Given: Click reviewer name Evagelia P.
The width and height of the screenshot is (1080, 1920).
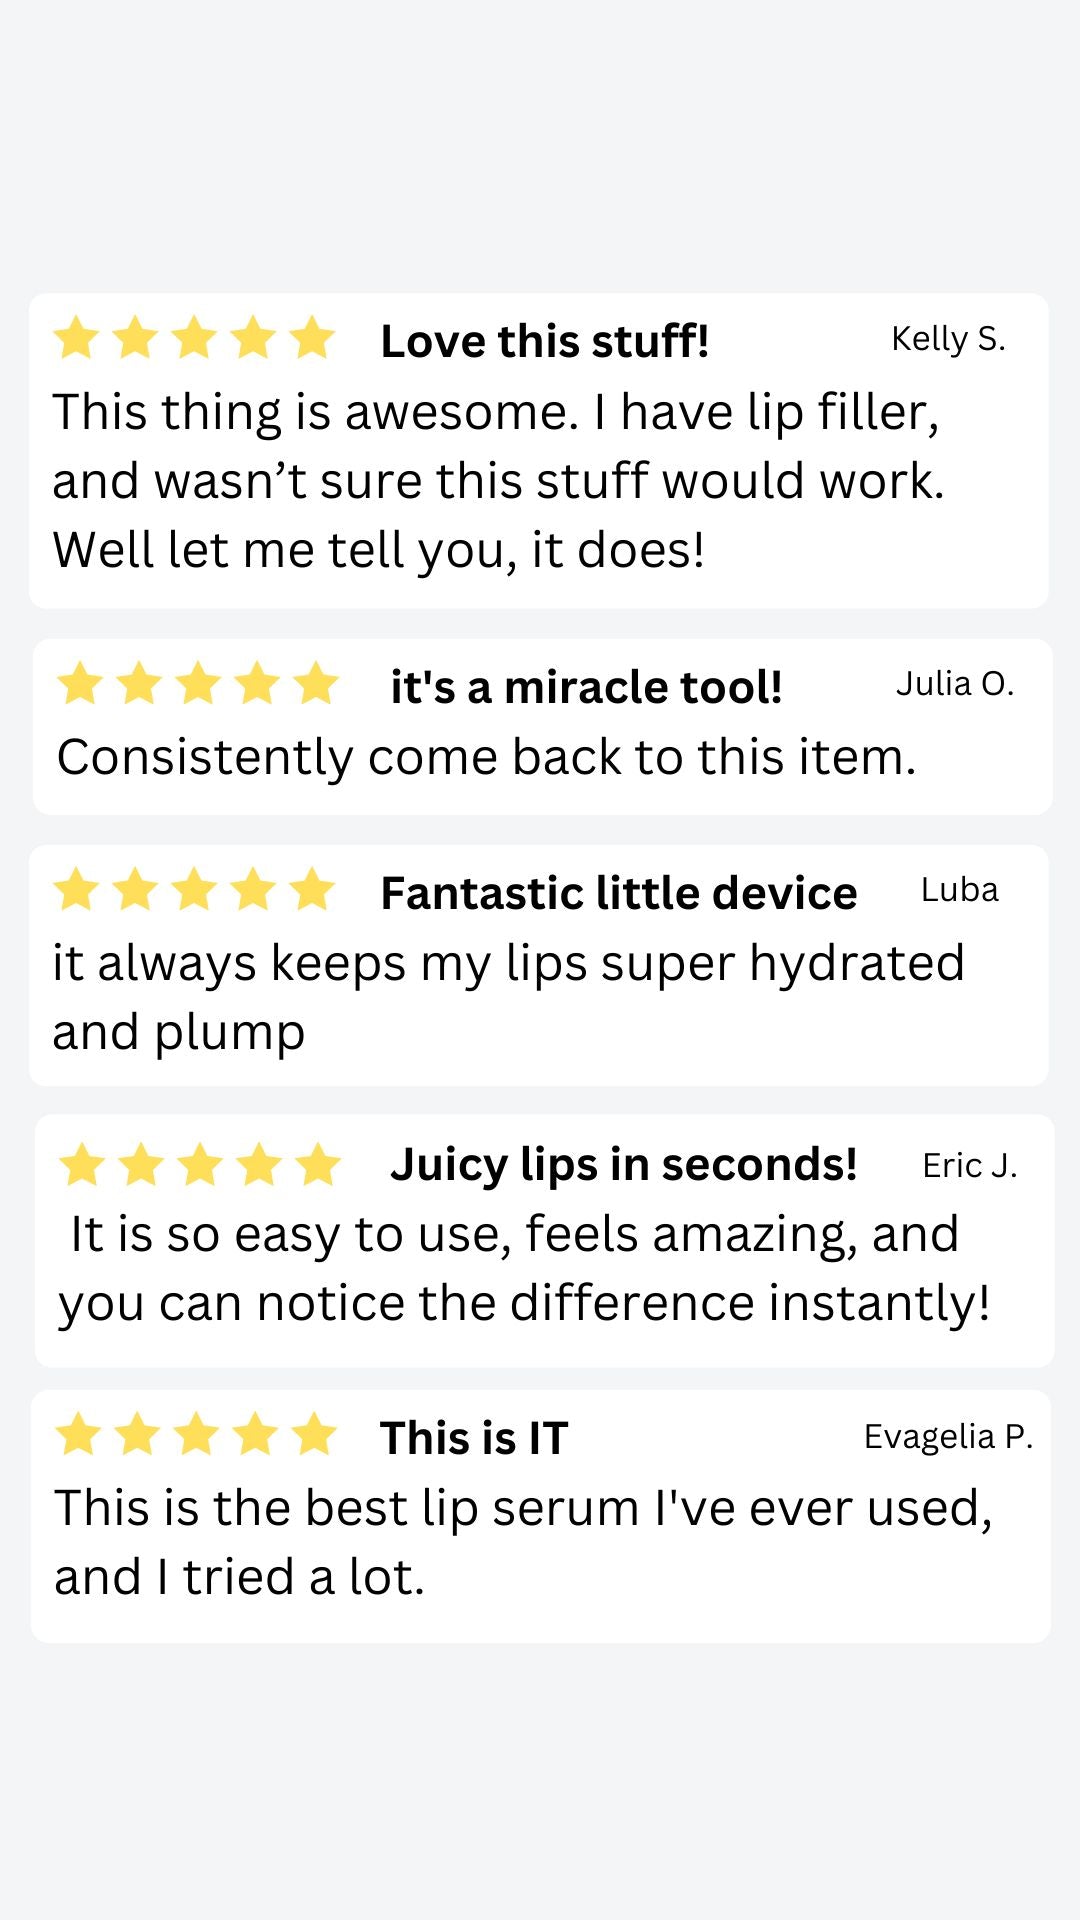Looking at the screenshot, I should tap(947, 1437).
